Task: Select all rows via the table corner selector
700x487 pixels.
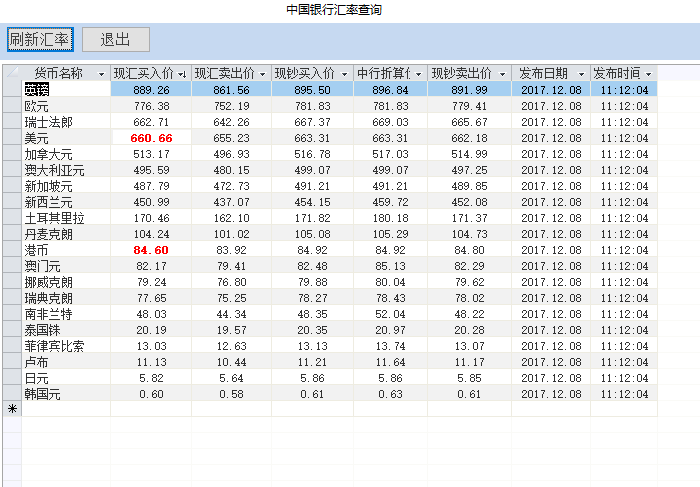Action: pyautogui.click(x=12, y=73)
